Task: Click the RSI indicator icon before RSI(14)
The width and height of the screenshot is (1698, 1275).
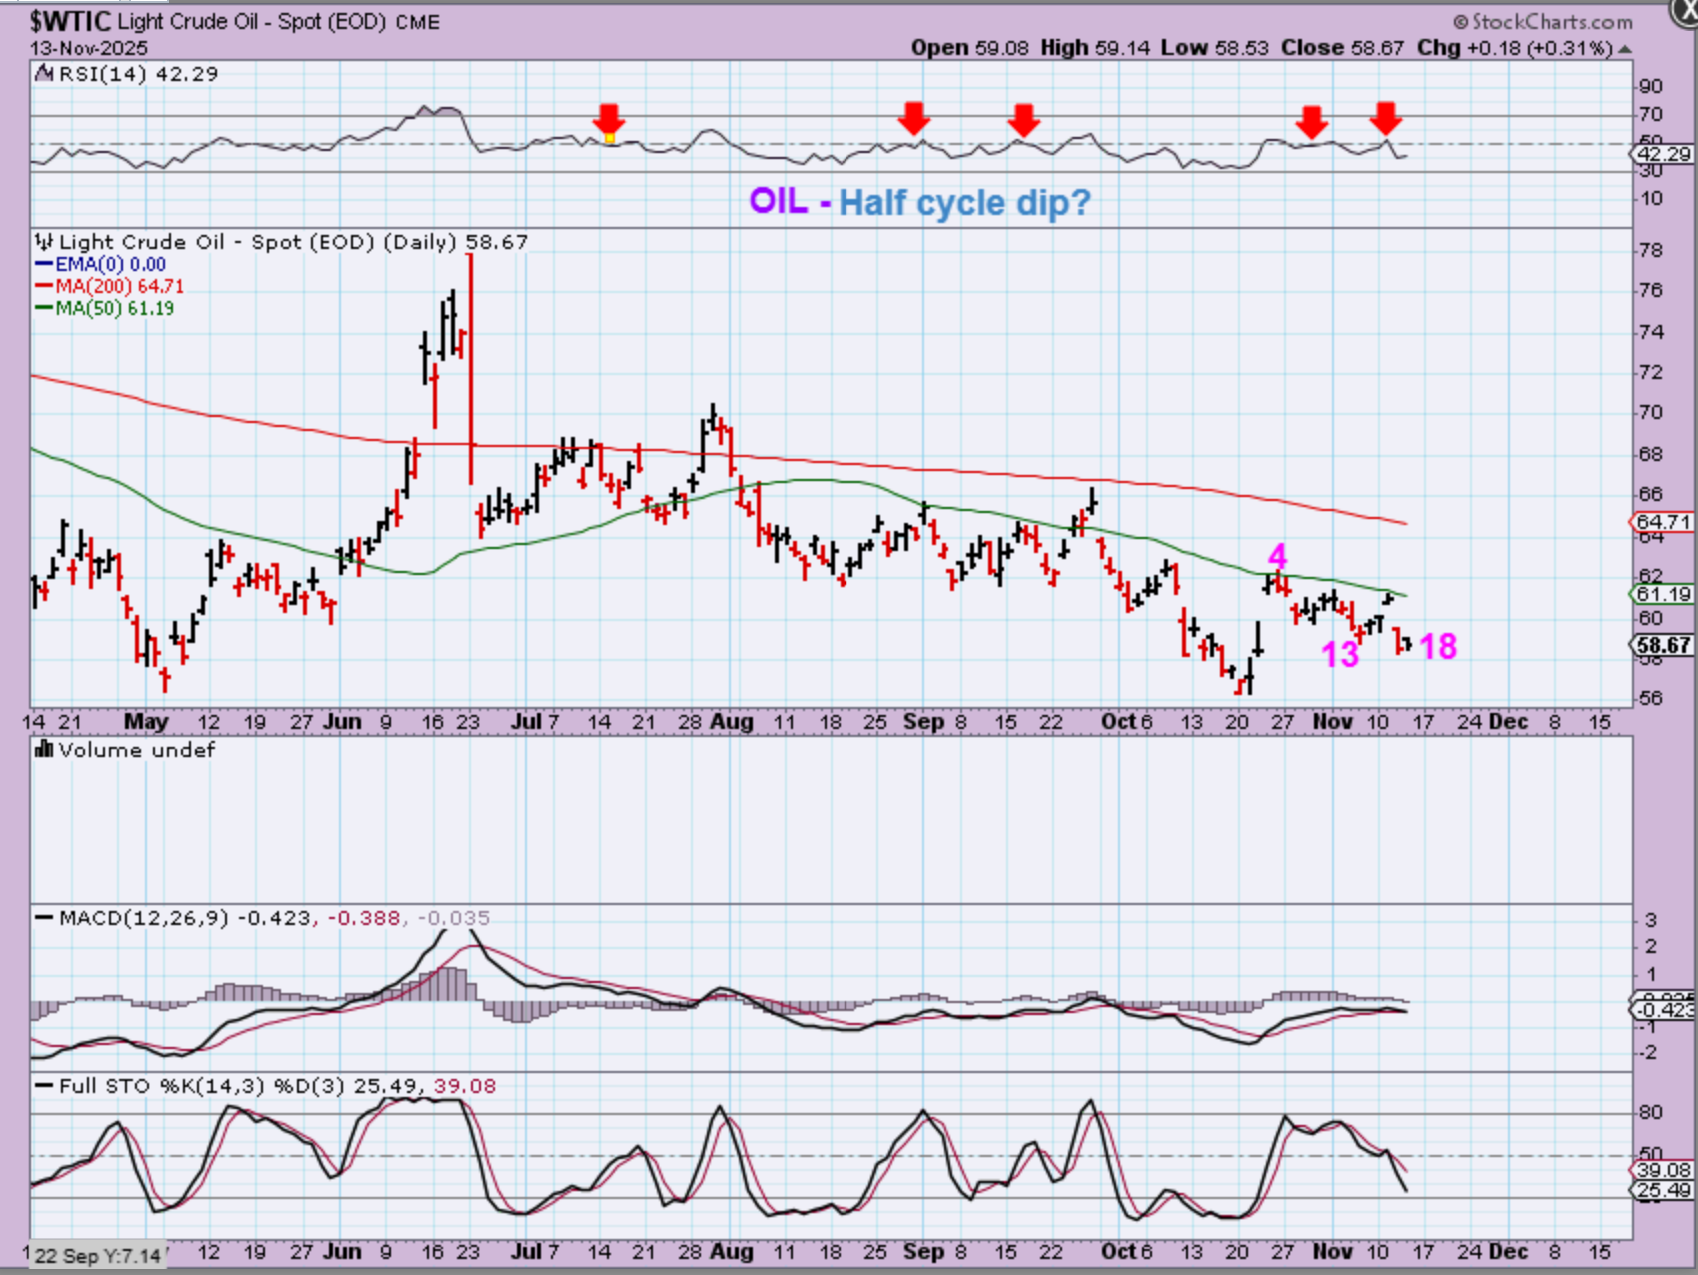Action: tap(43, 73)
